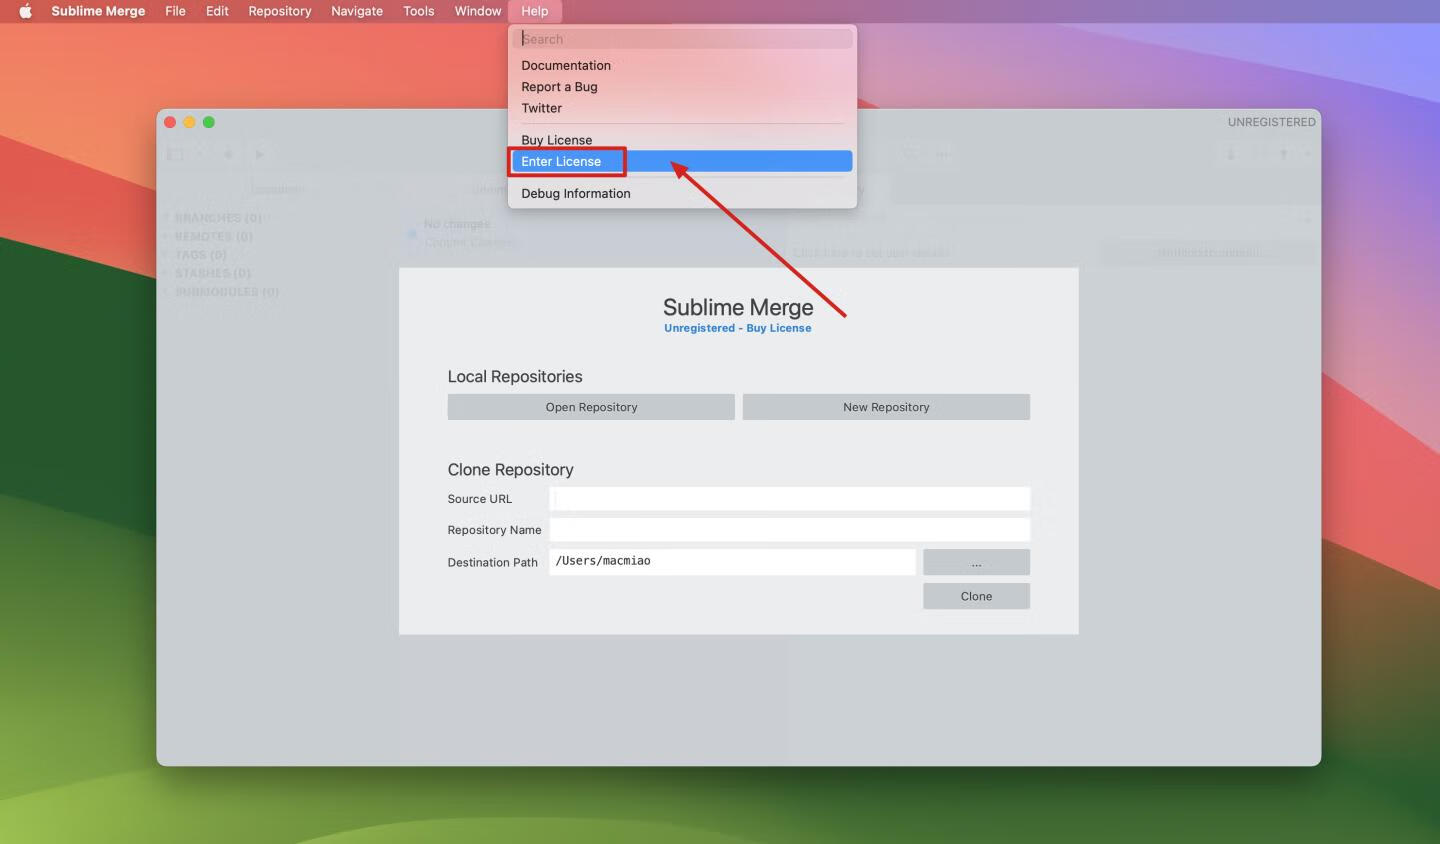Click the Help menu search field

pyautogui.click(x=683, y=39)
